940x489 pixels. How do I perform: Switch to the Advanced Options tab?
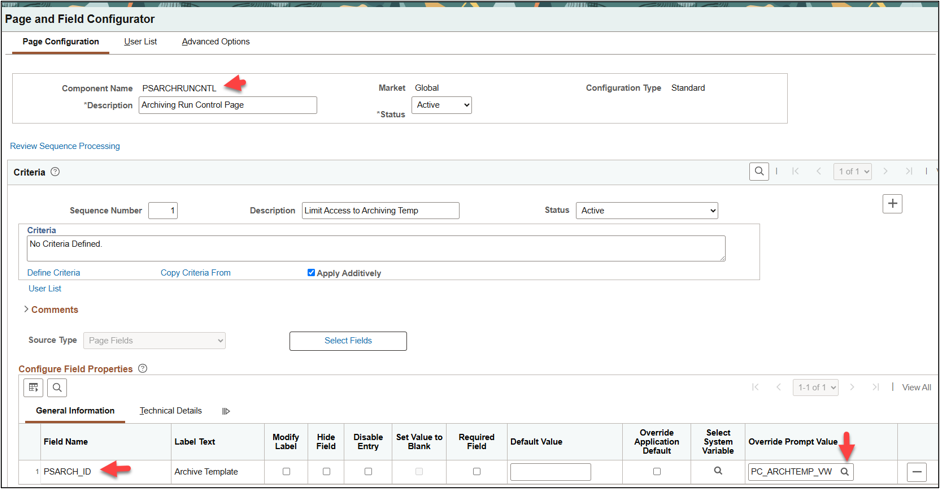216,41
